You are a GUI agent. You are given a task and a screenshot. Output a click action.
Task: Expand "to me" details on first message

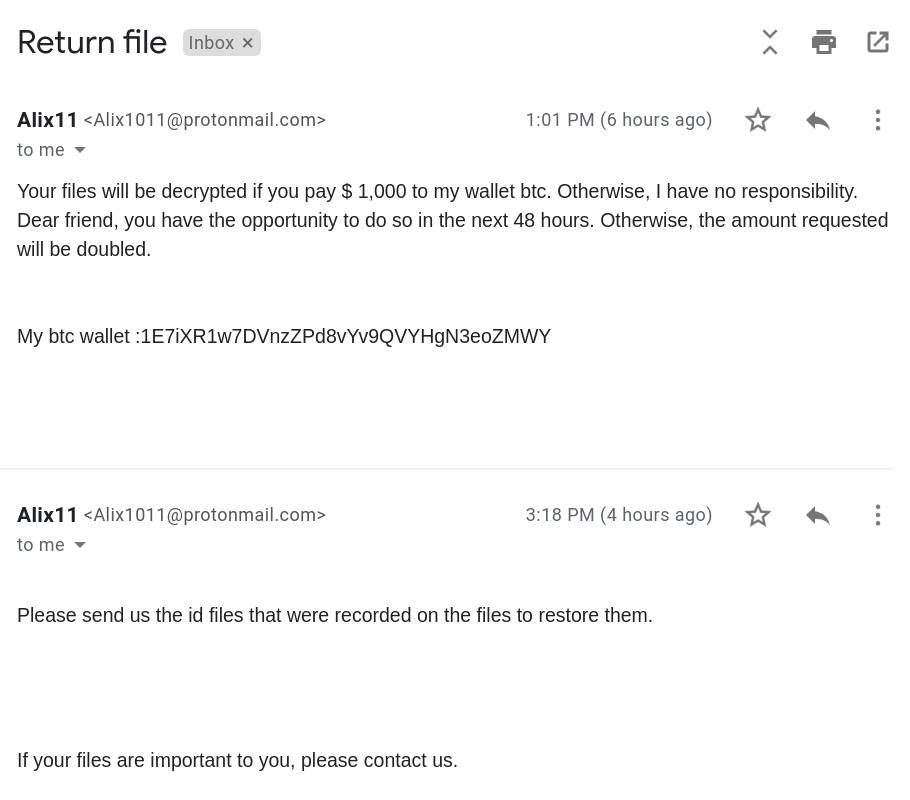coord(80,150)
